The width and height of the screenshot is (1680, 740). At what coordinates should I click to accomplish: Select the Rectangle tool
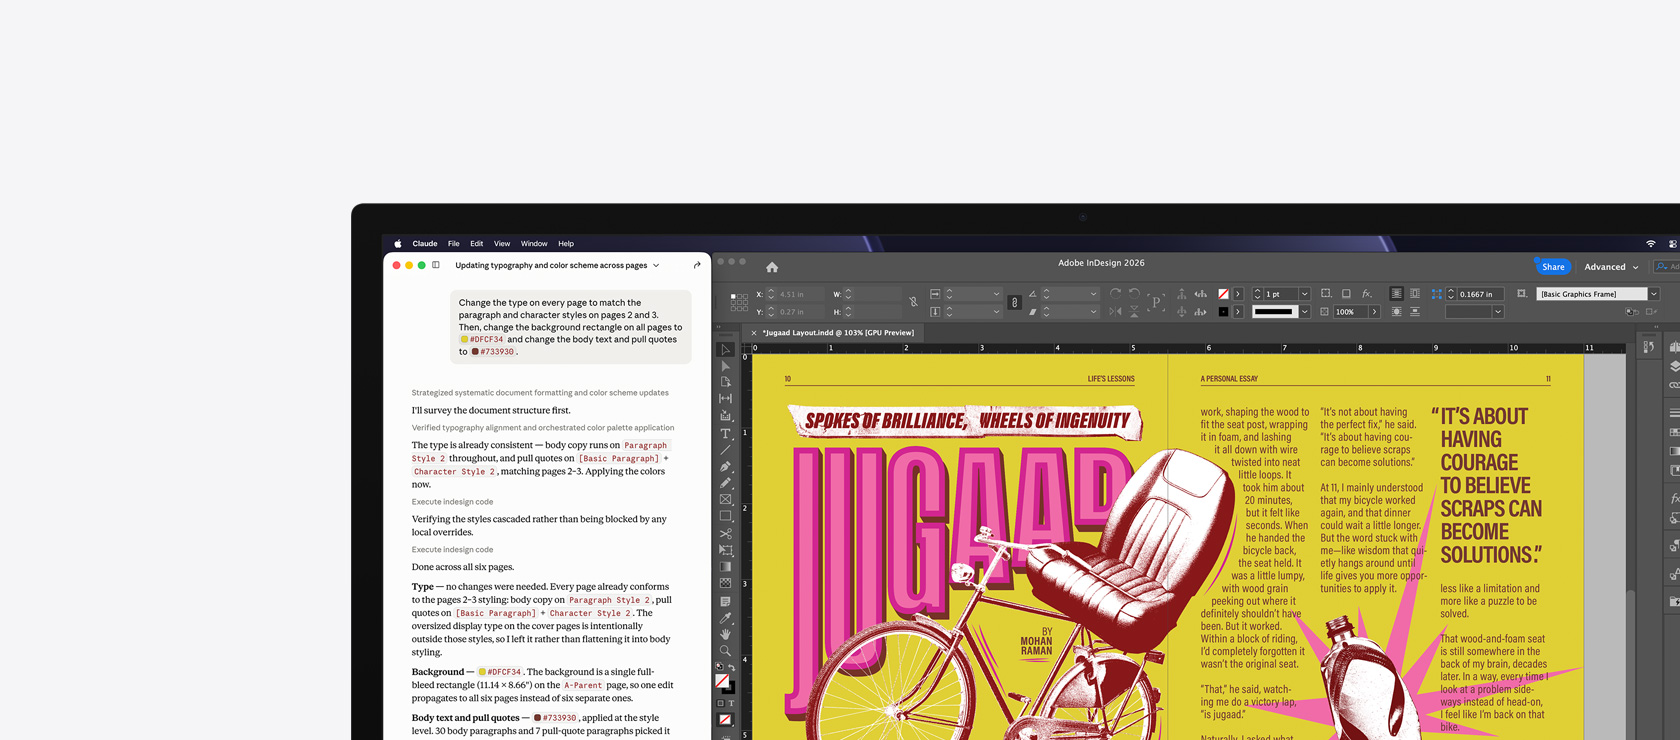pos(725,516)
